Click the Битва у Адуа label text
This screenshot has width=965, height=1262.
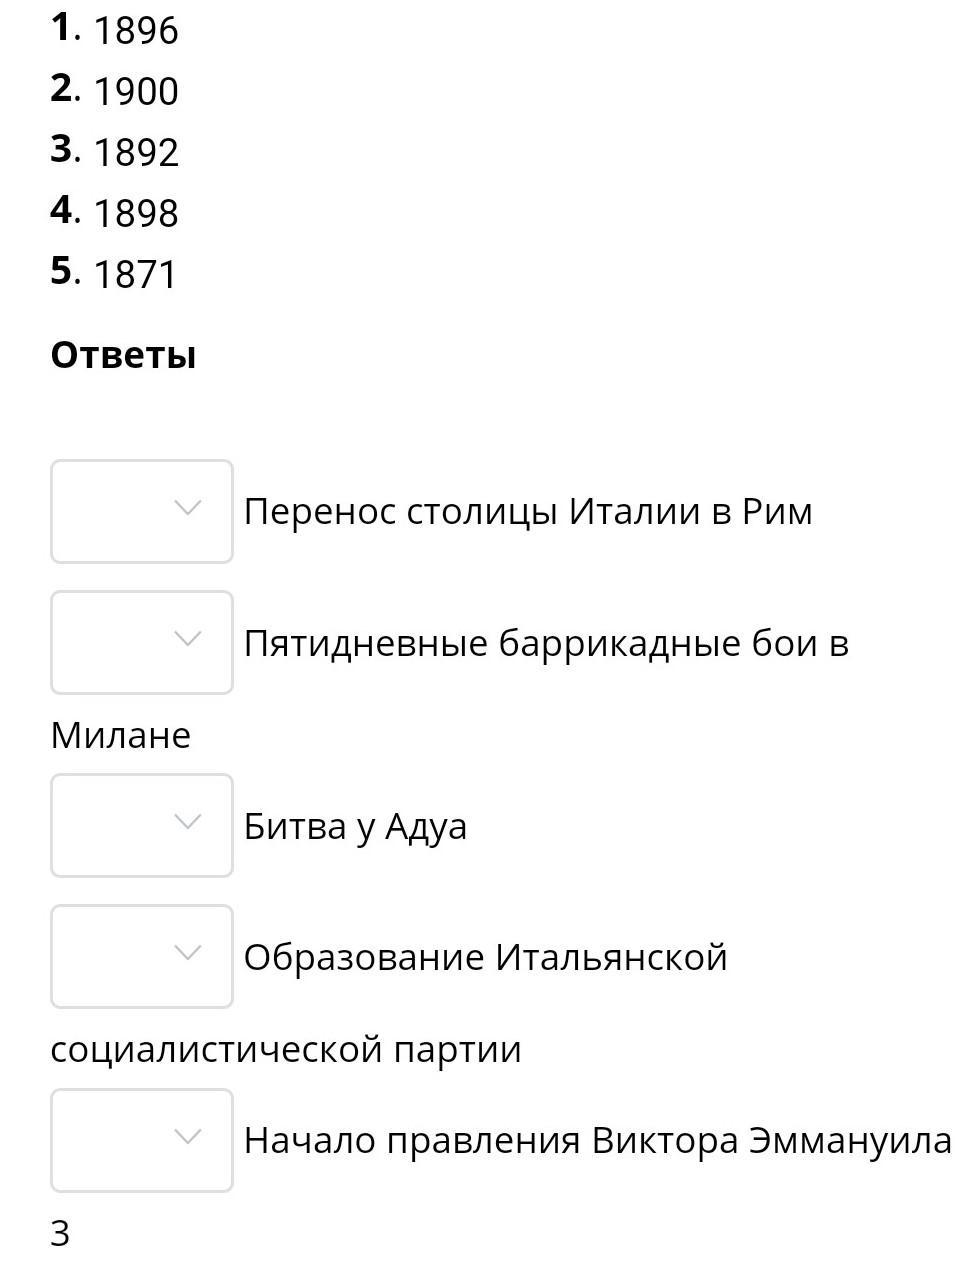pos(355,826)
